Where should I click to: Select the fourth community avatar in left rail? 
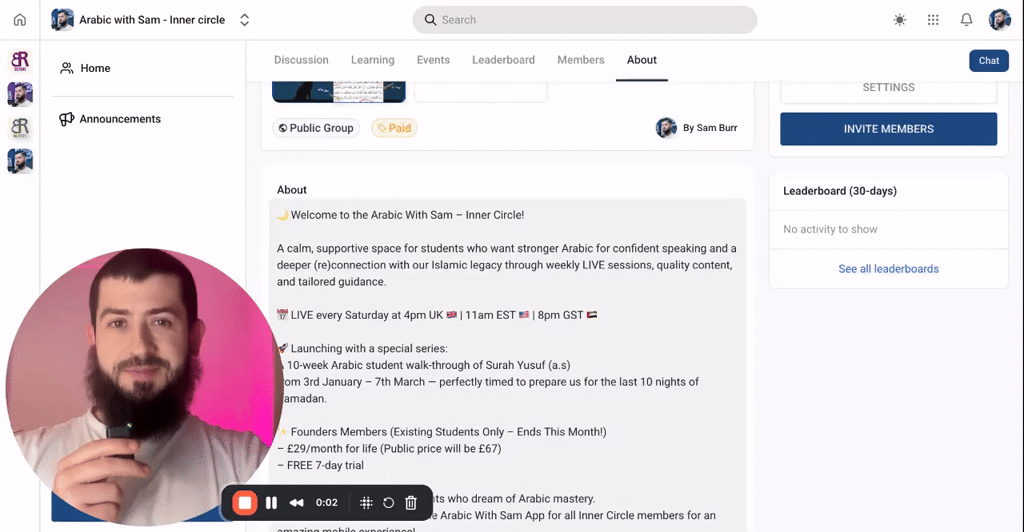pos(20,161)
